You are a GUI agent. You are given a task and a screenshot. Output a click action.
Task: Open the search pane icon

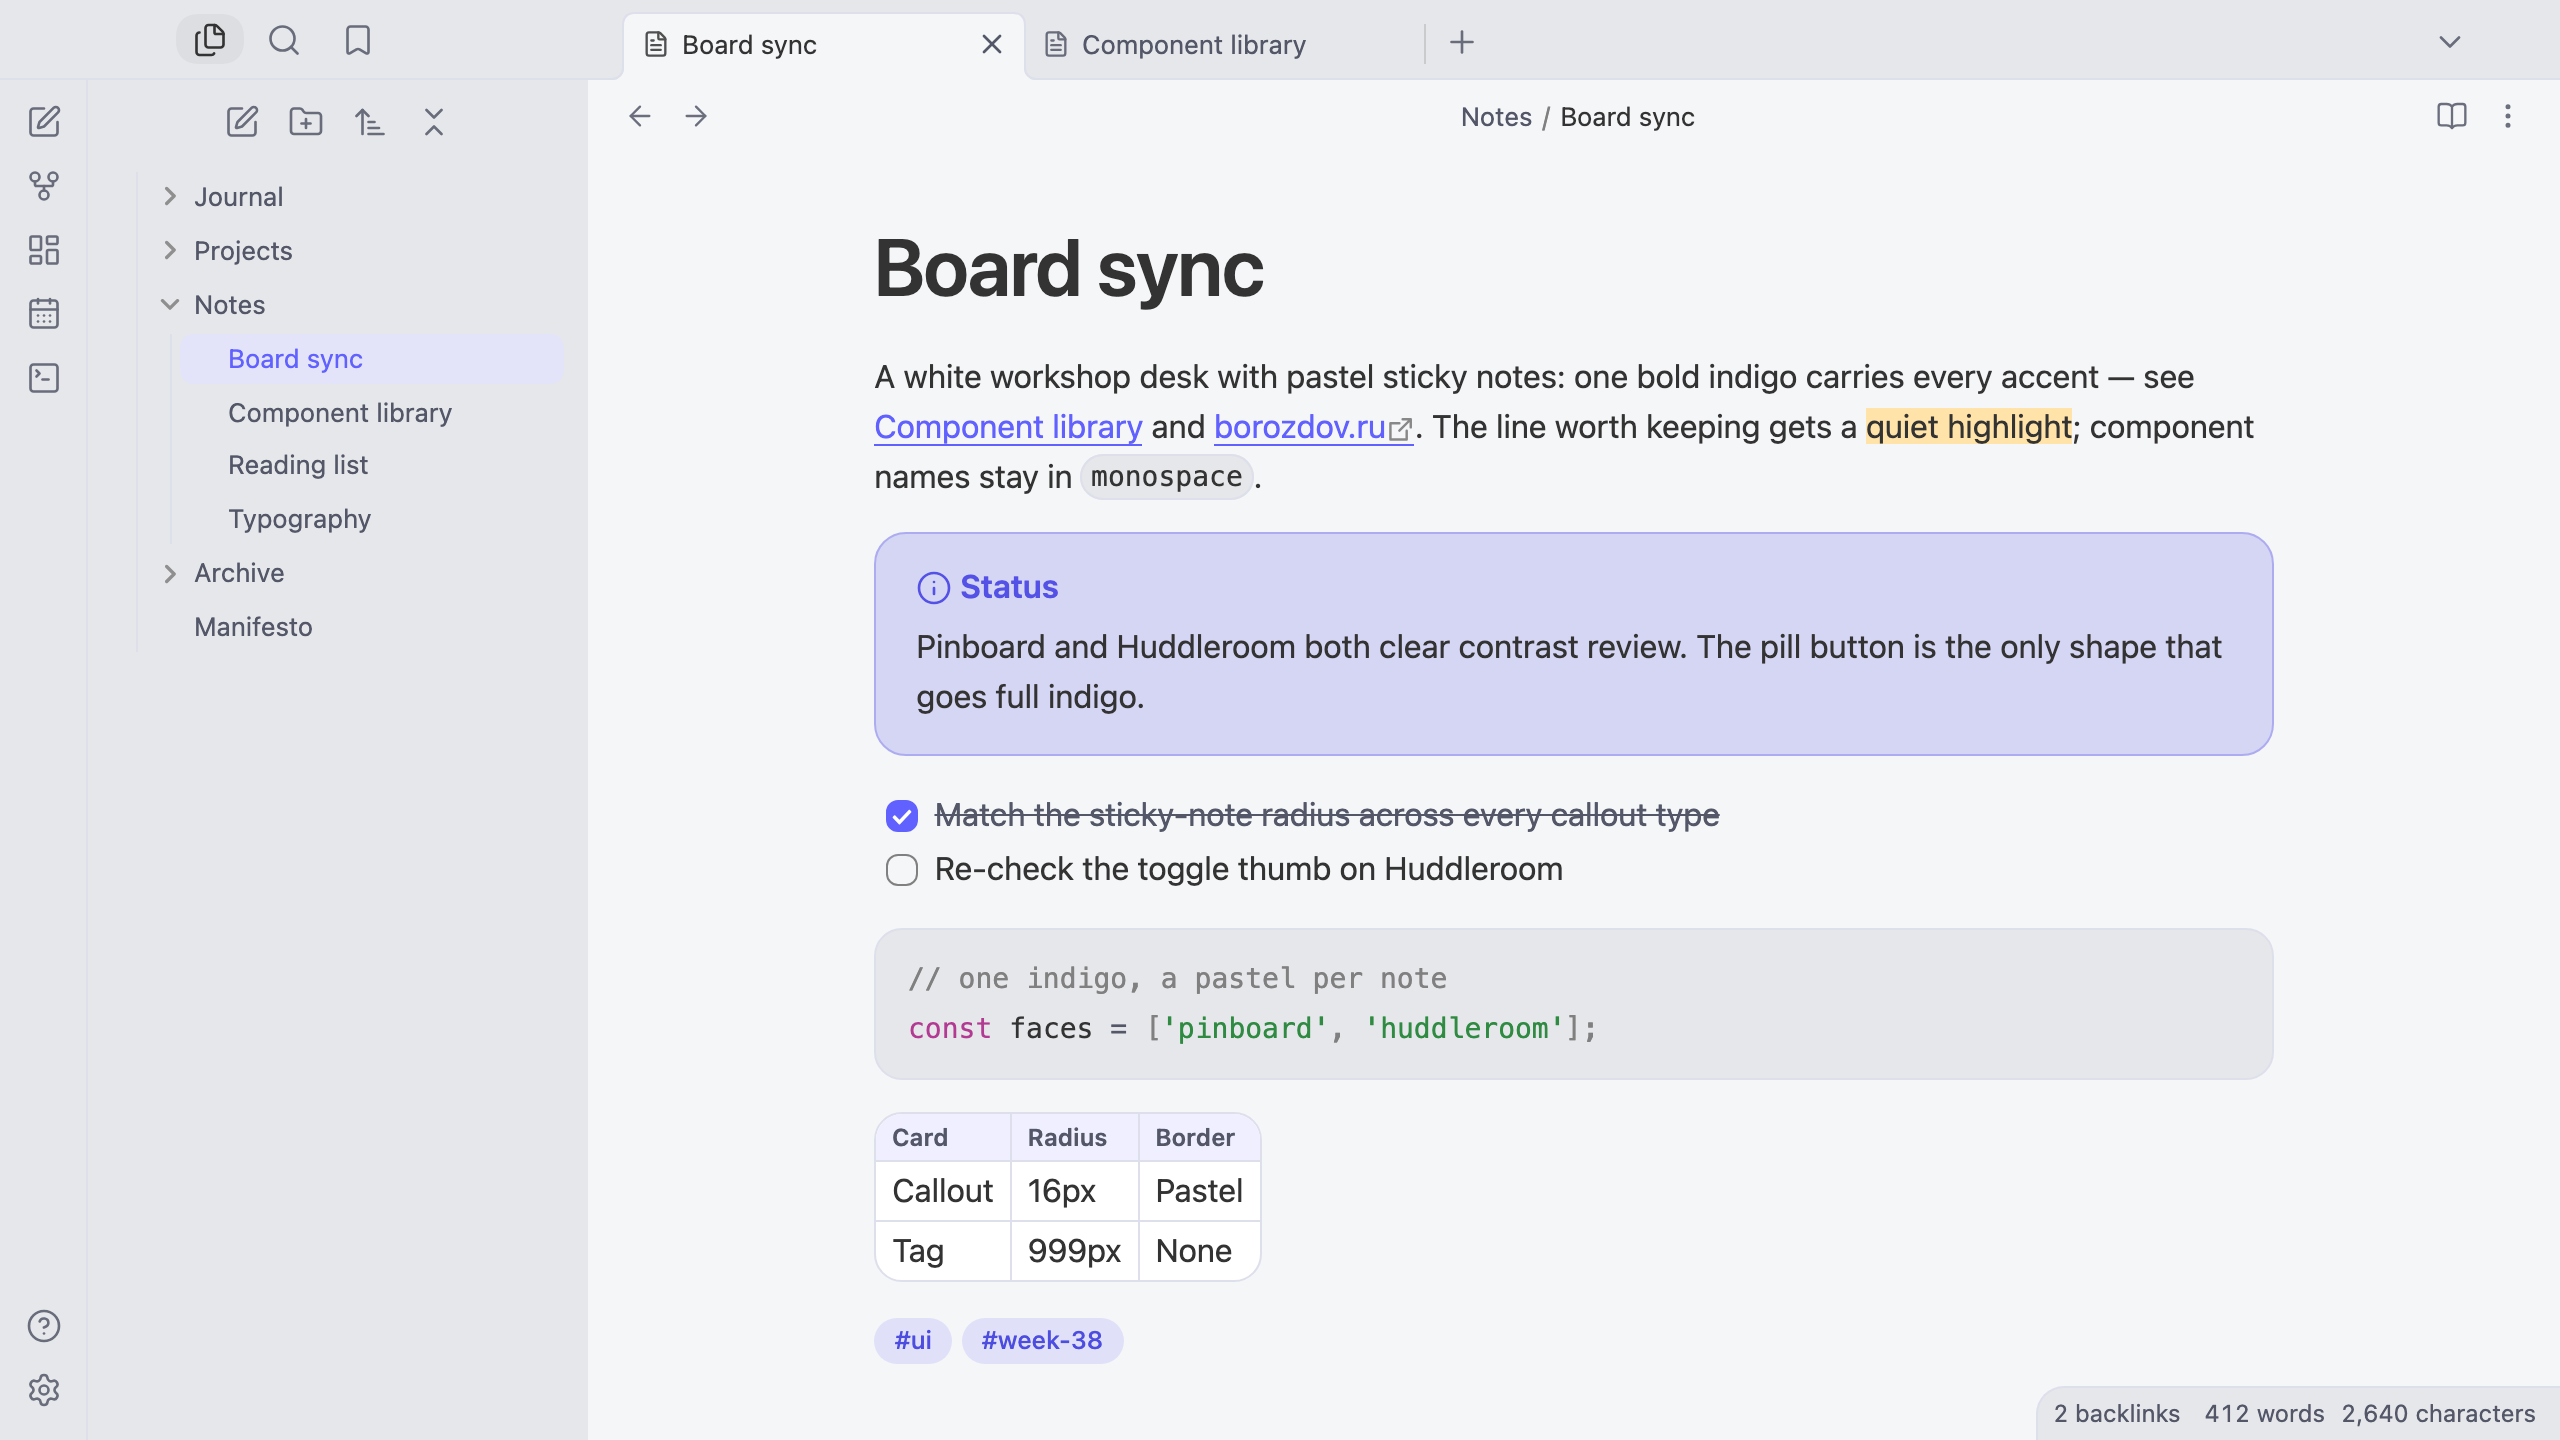click(x=284, y=40)
